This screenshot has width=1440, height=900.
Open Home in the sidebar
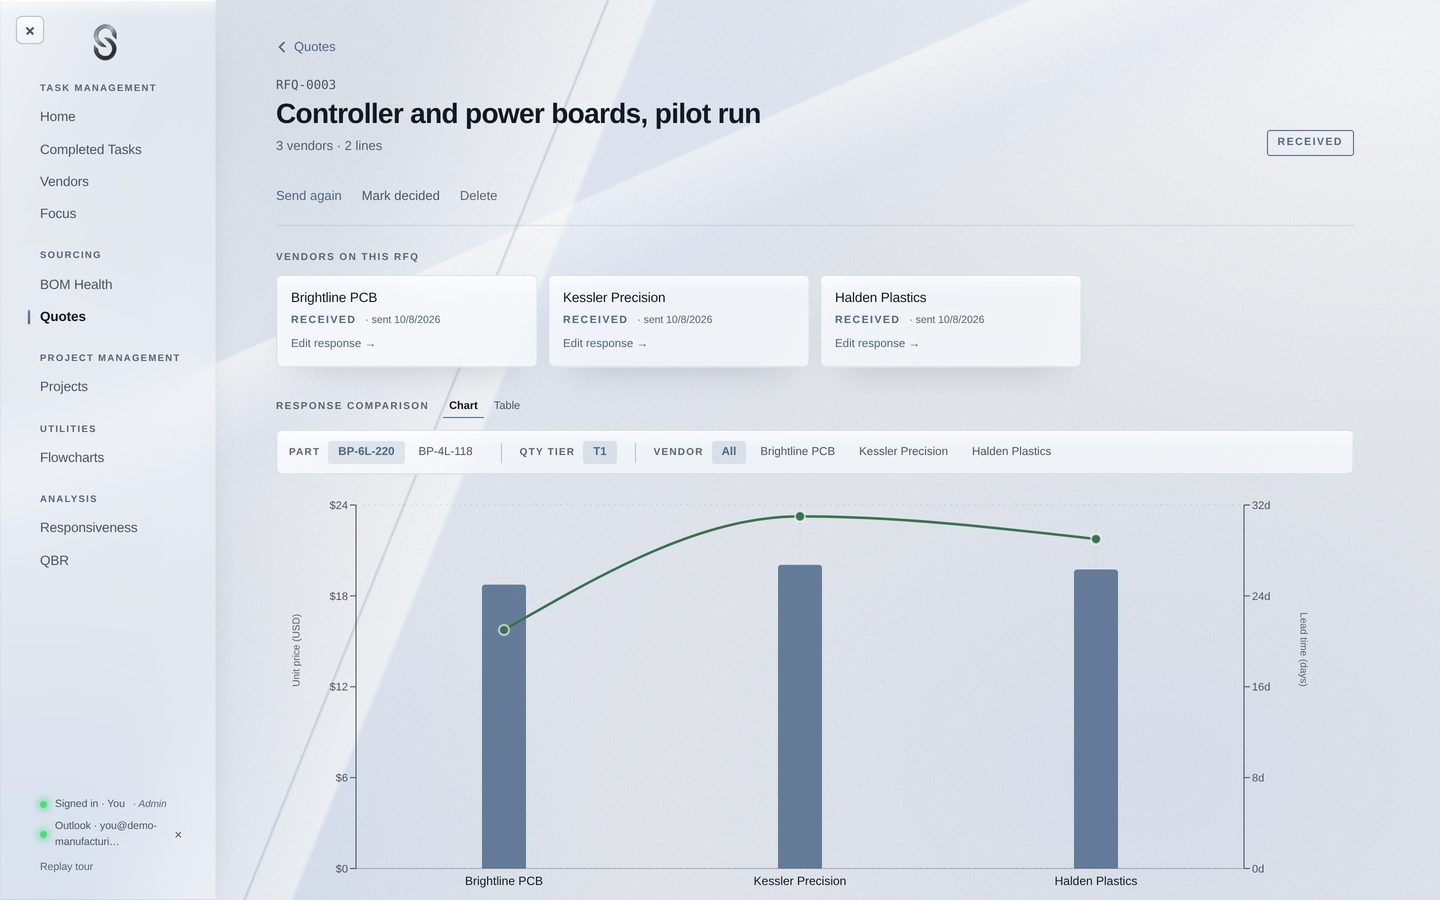coord(58,117)
